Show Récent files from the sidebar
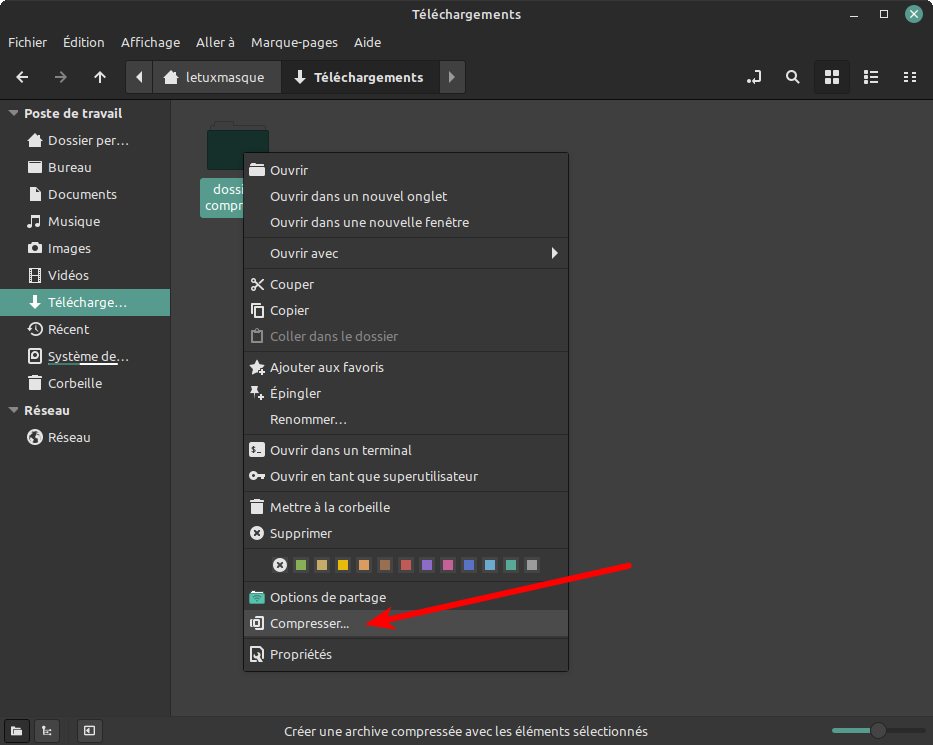Viewport: 933px width, 745px height. click(x=85, y=329)
